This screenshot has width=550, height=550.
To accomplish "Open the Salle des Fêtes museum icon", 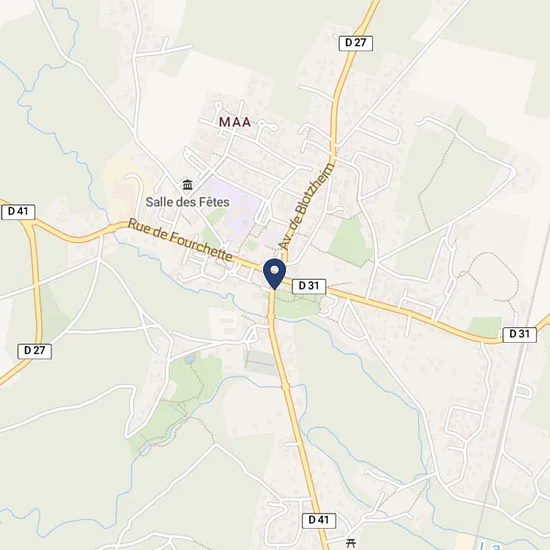I will click(188, 184).
